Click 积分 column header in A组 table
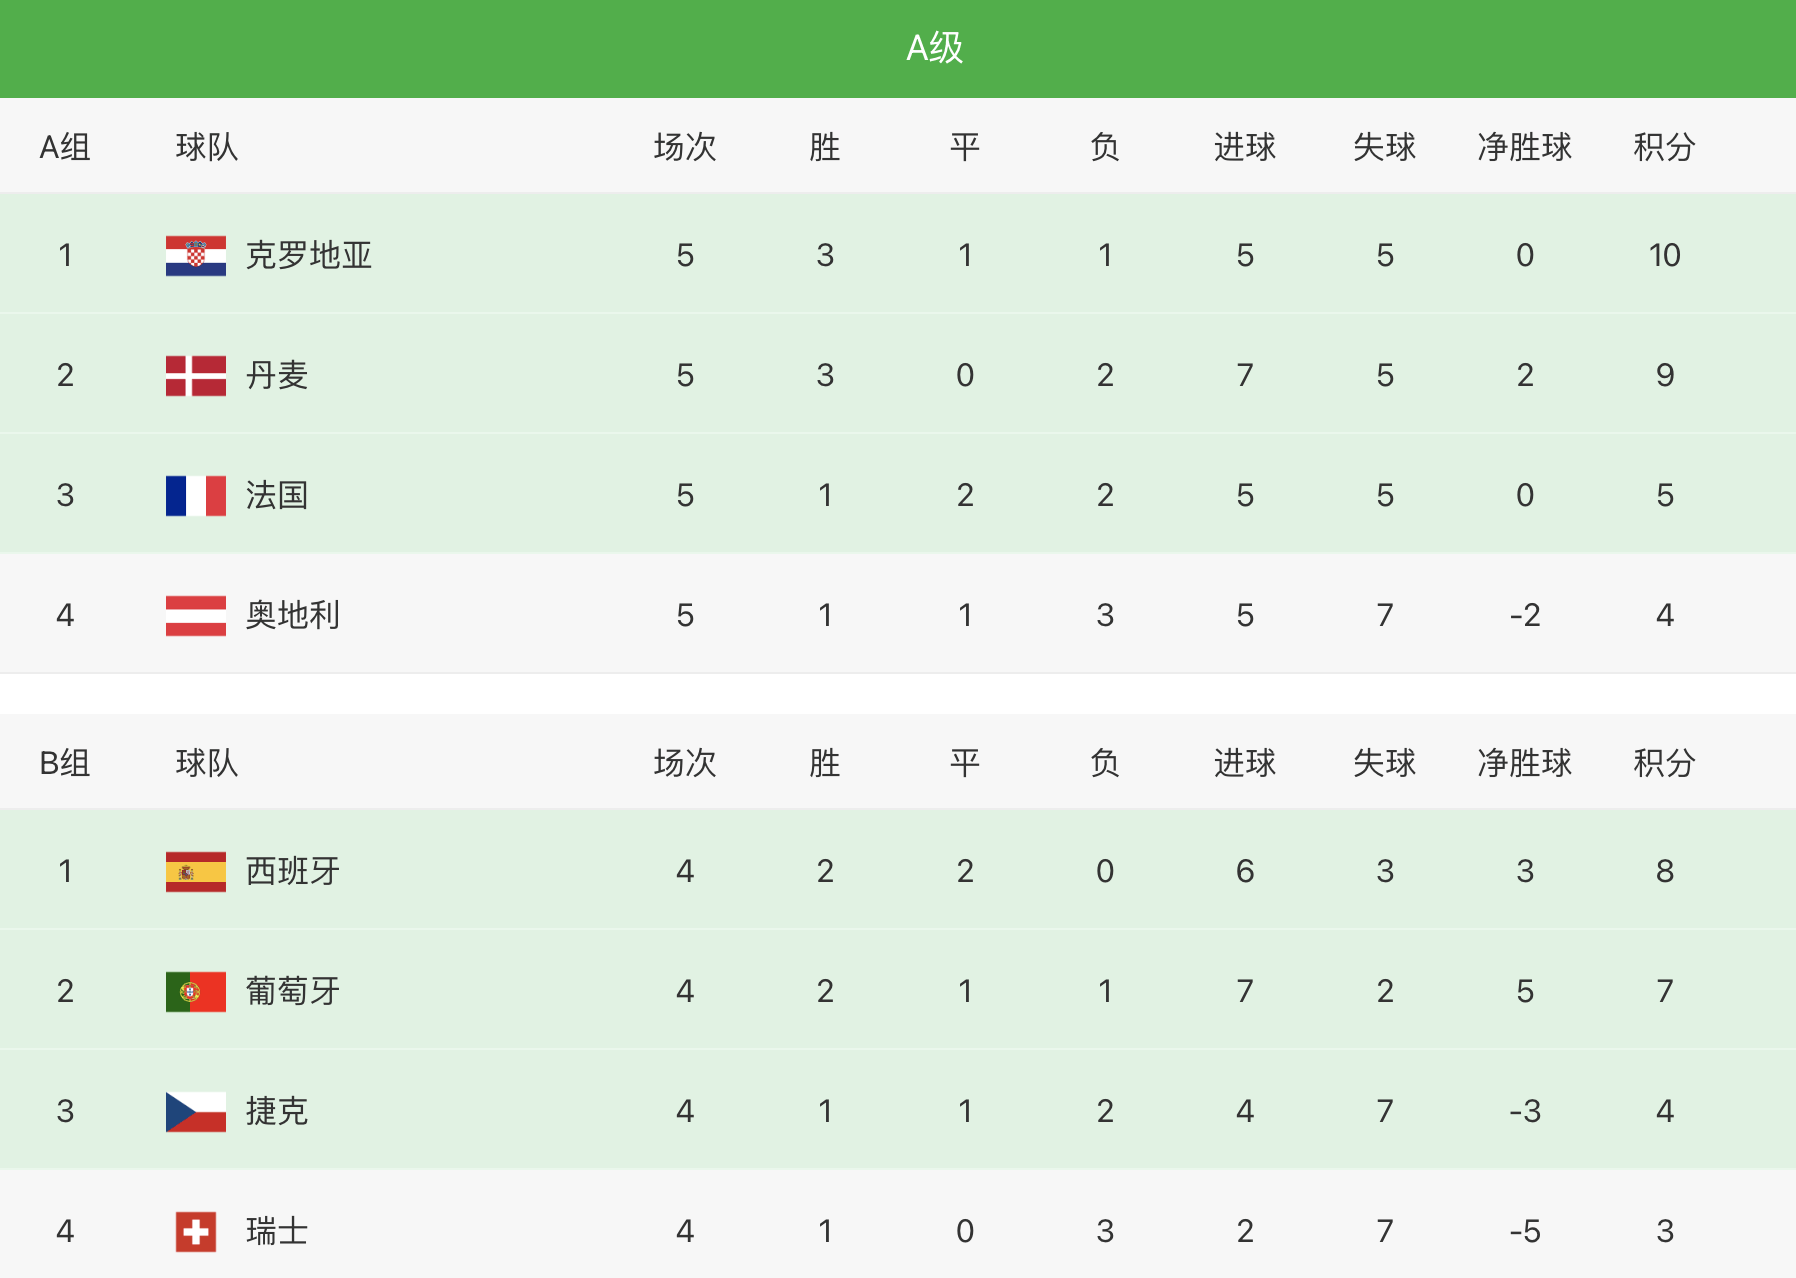Screen dimensions: 1796x1278 [x=1664, y=148]
